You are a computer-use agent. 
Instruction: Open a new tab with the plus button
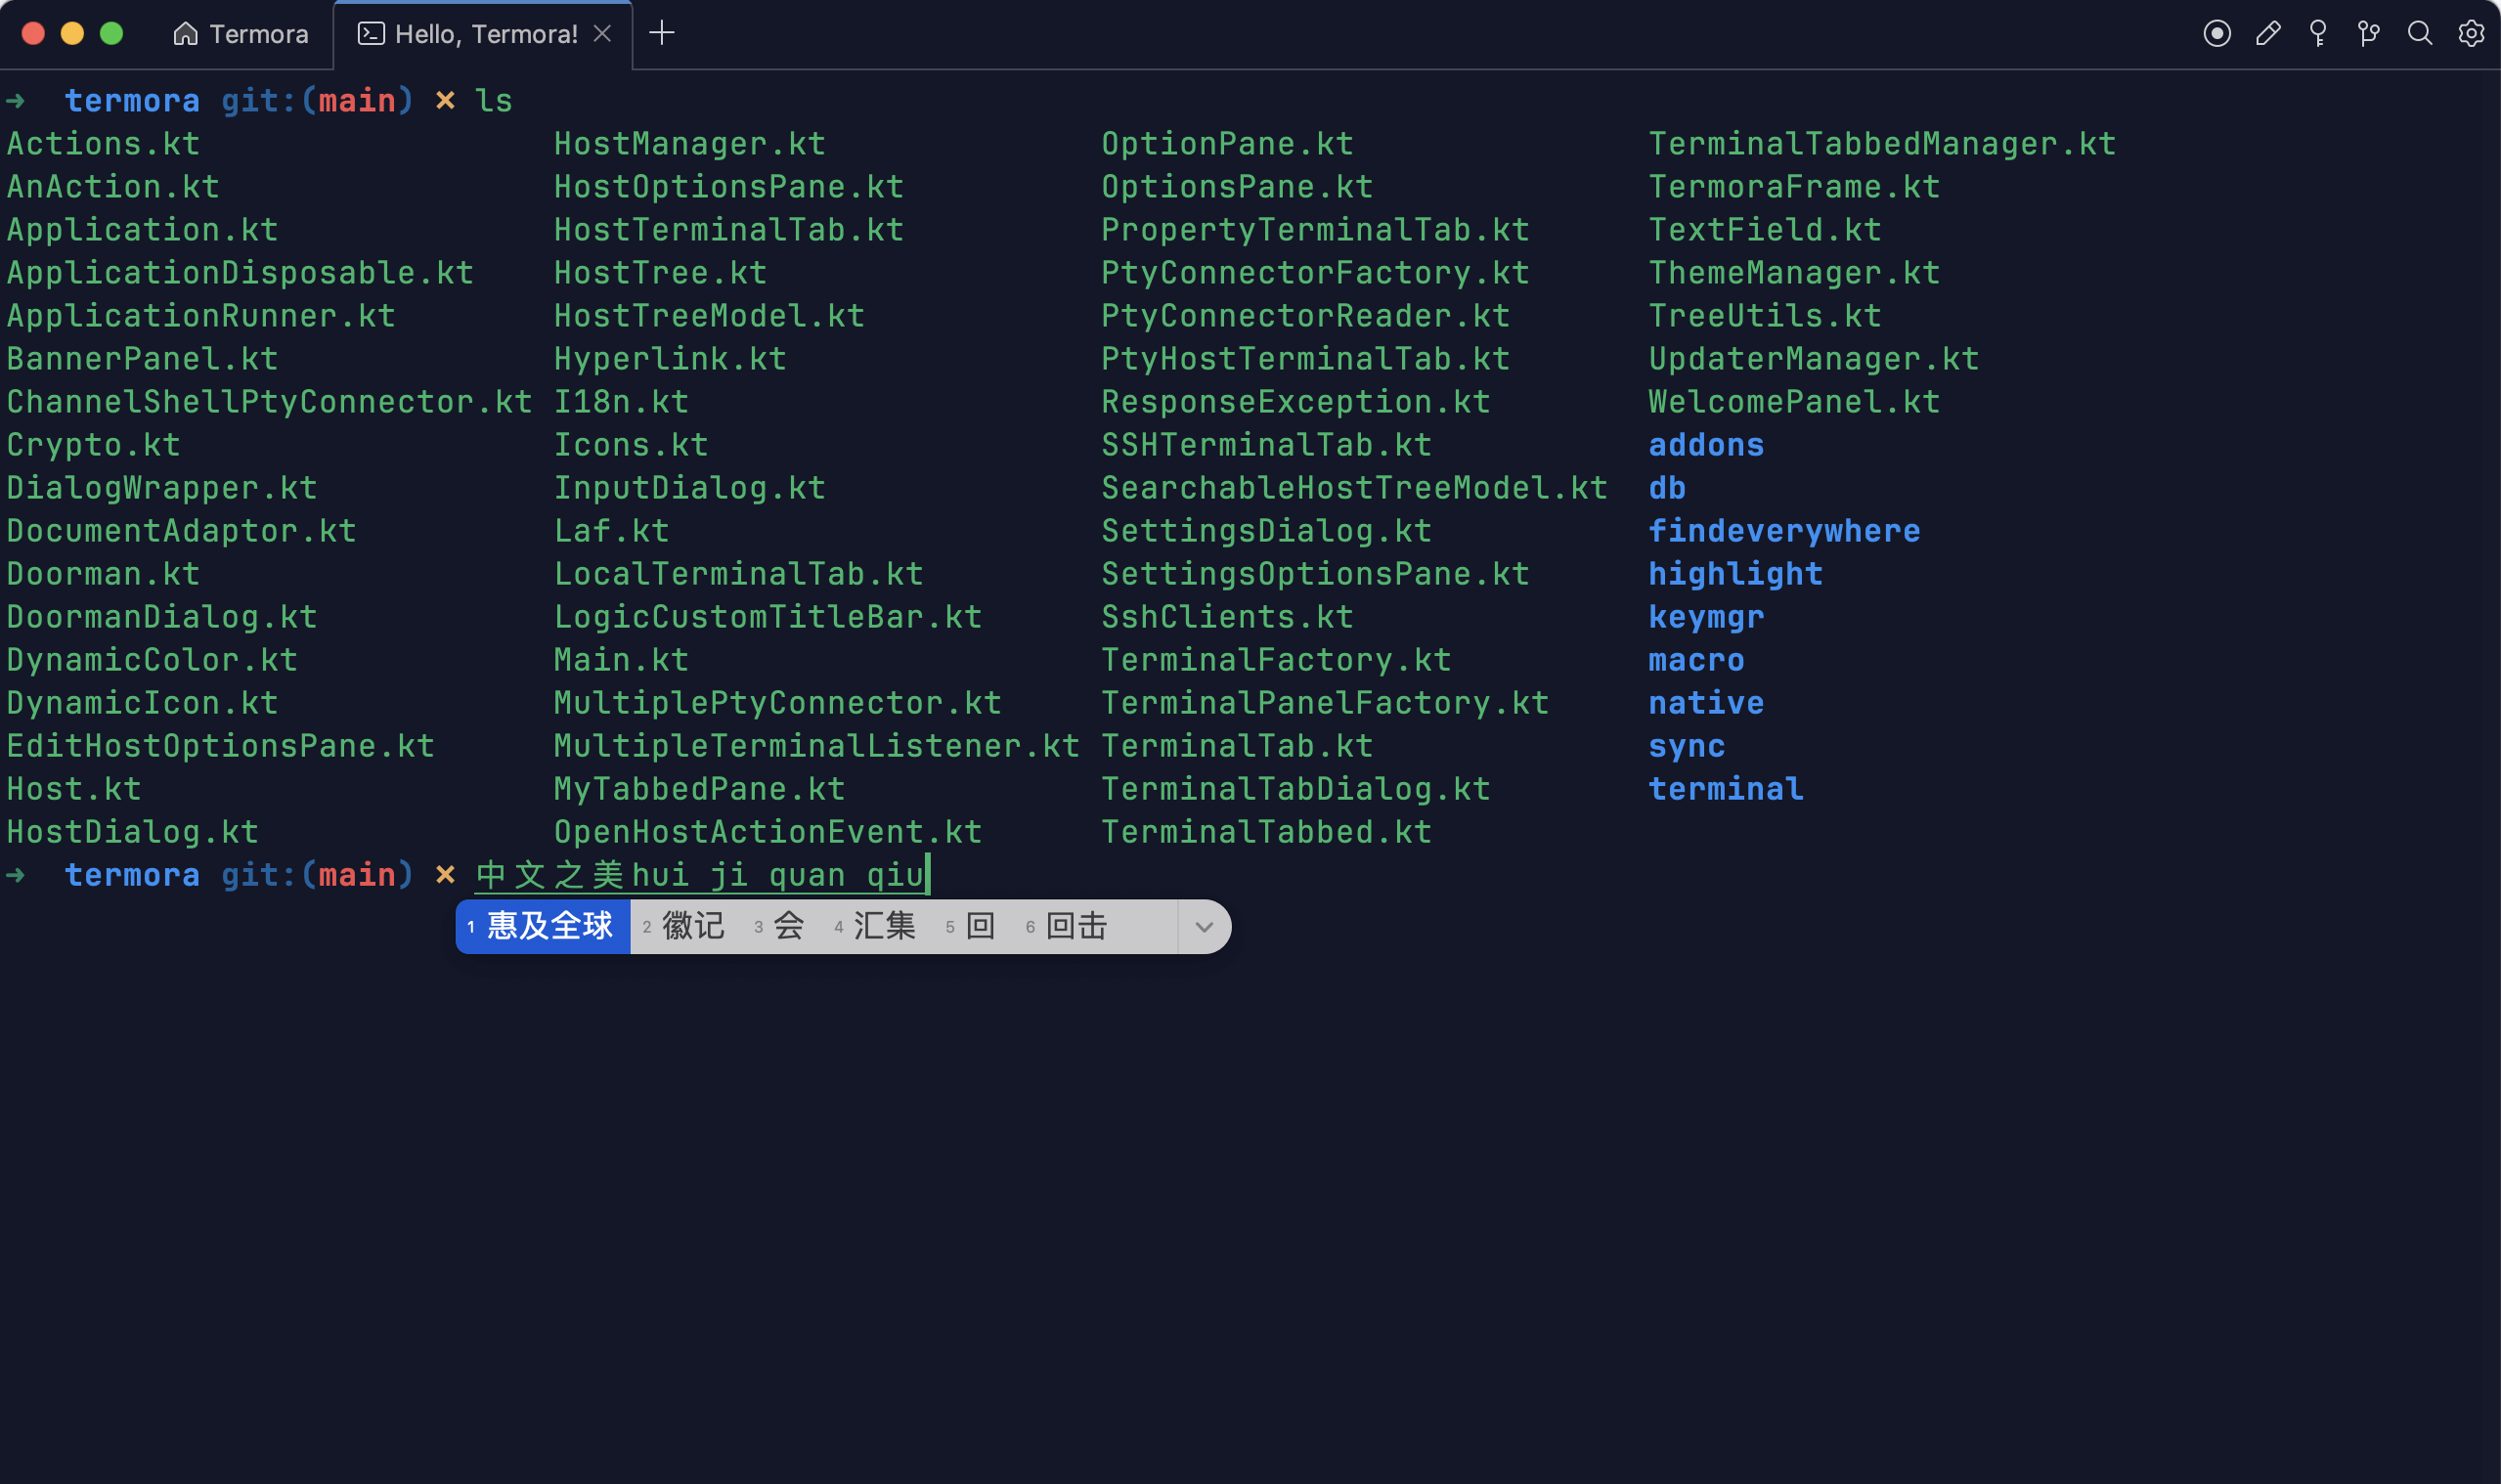tap(662, 33)
